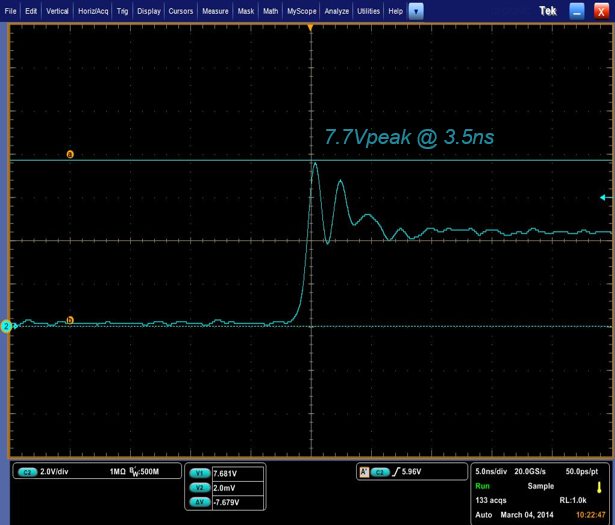Viewport: 615px width, 525px height.
Task: Click the Run acquisition status
Action: tap(483, 484)
